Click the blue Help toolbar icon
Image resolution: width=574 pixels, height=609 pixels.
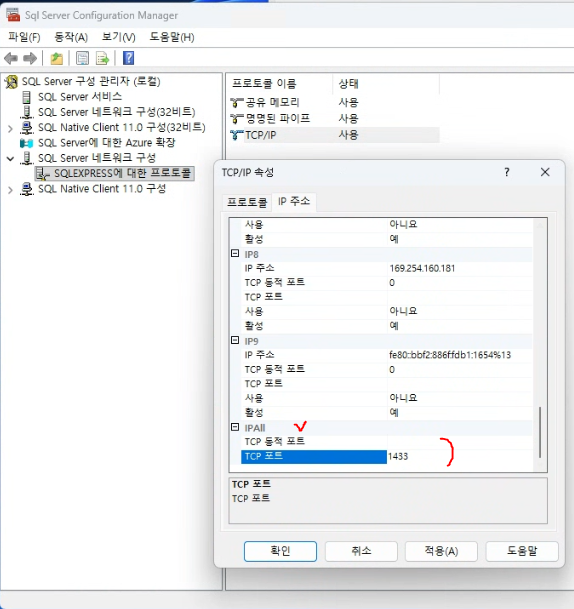pos(129,58)
